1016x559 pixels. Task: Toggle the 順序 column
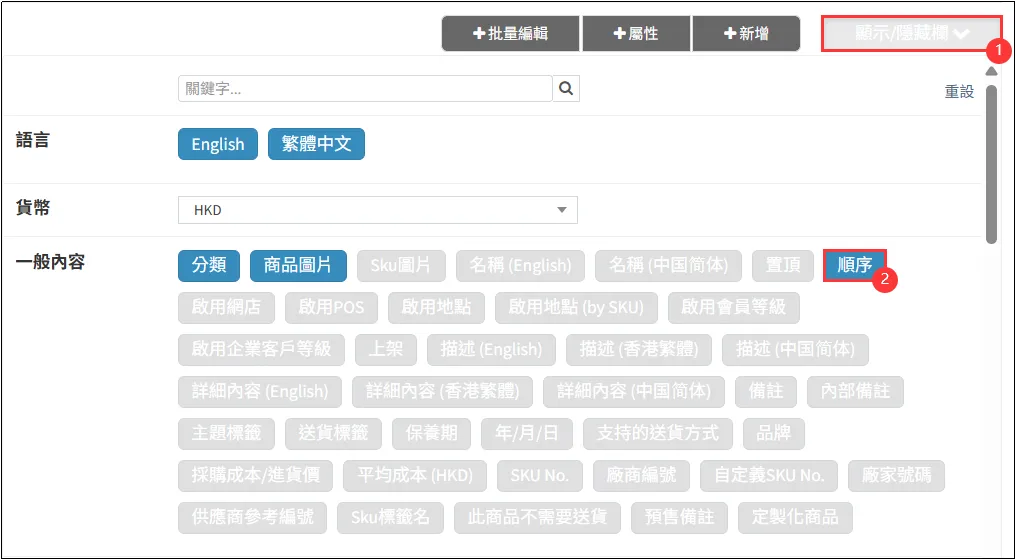(x=854, y=265)
